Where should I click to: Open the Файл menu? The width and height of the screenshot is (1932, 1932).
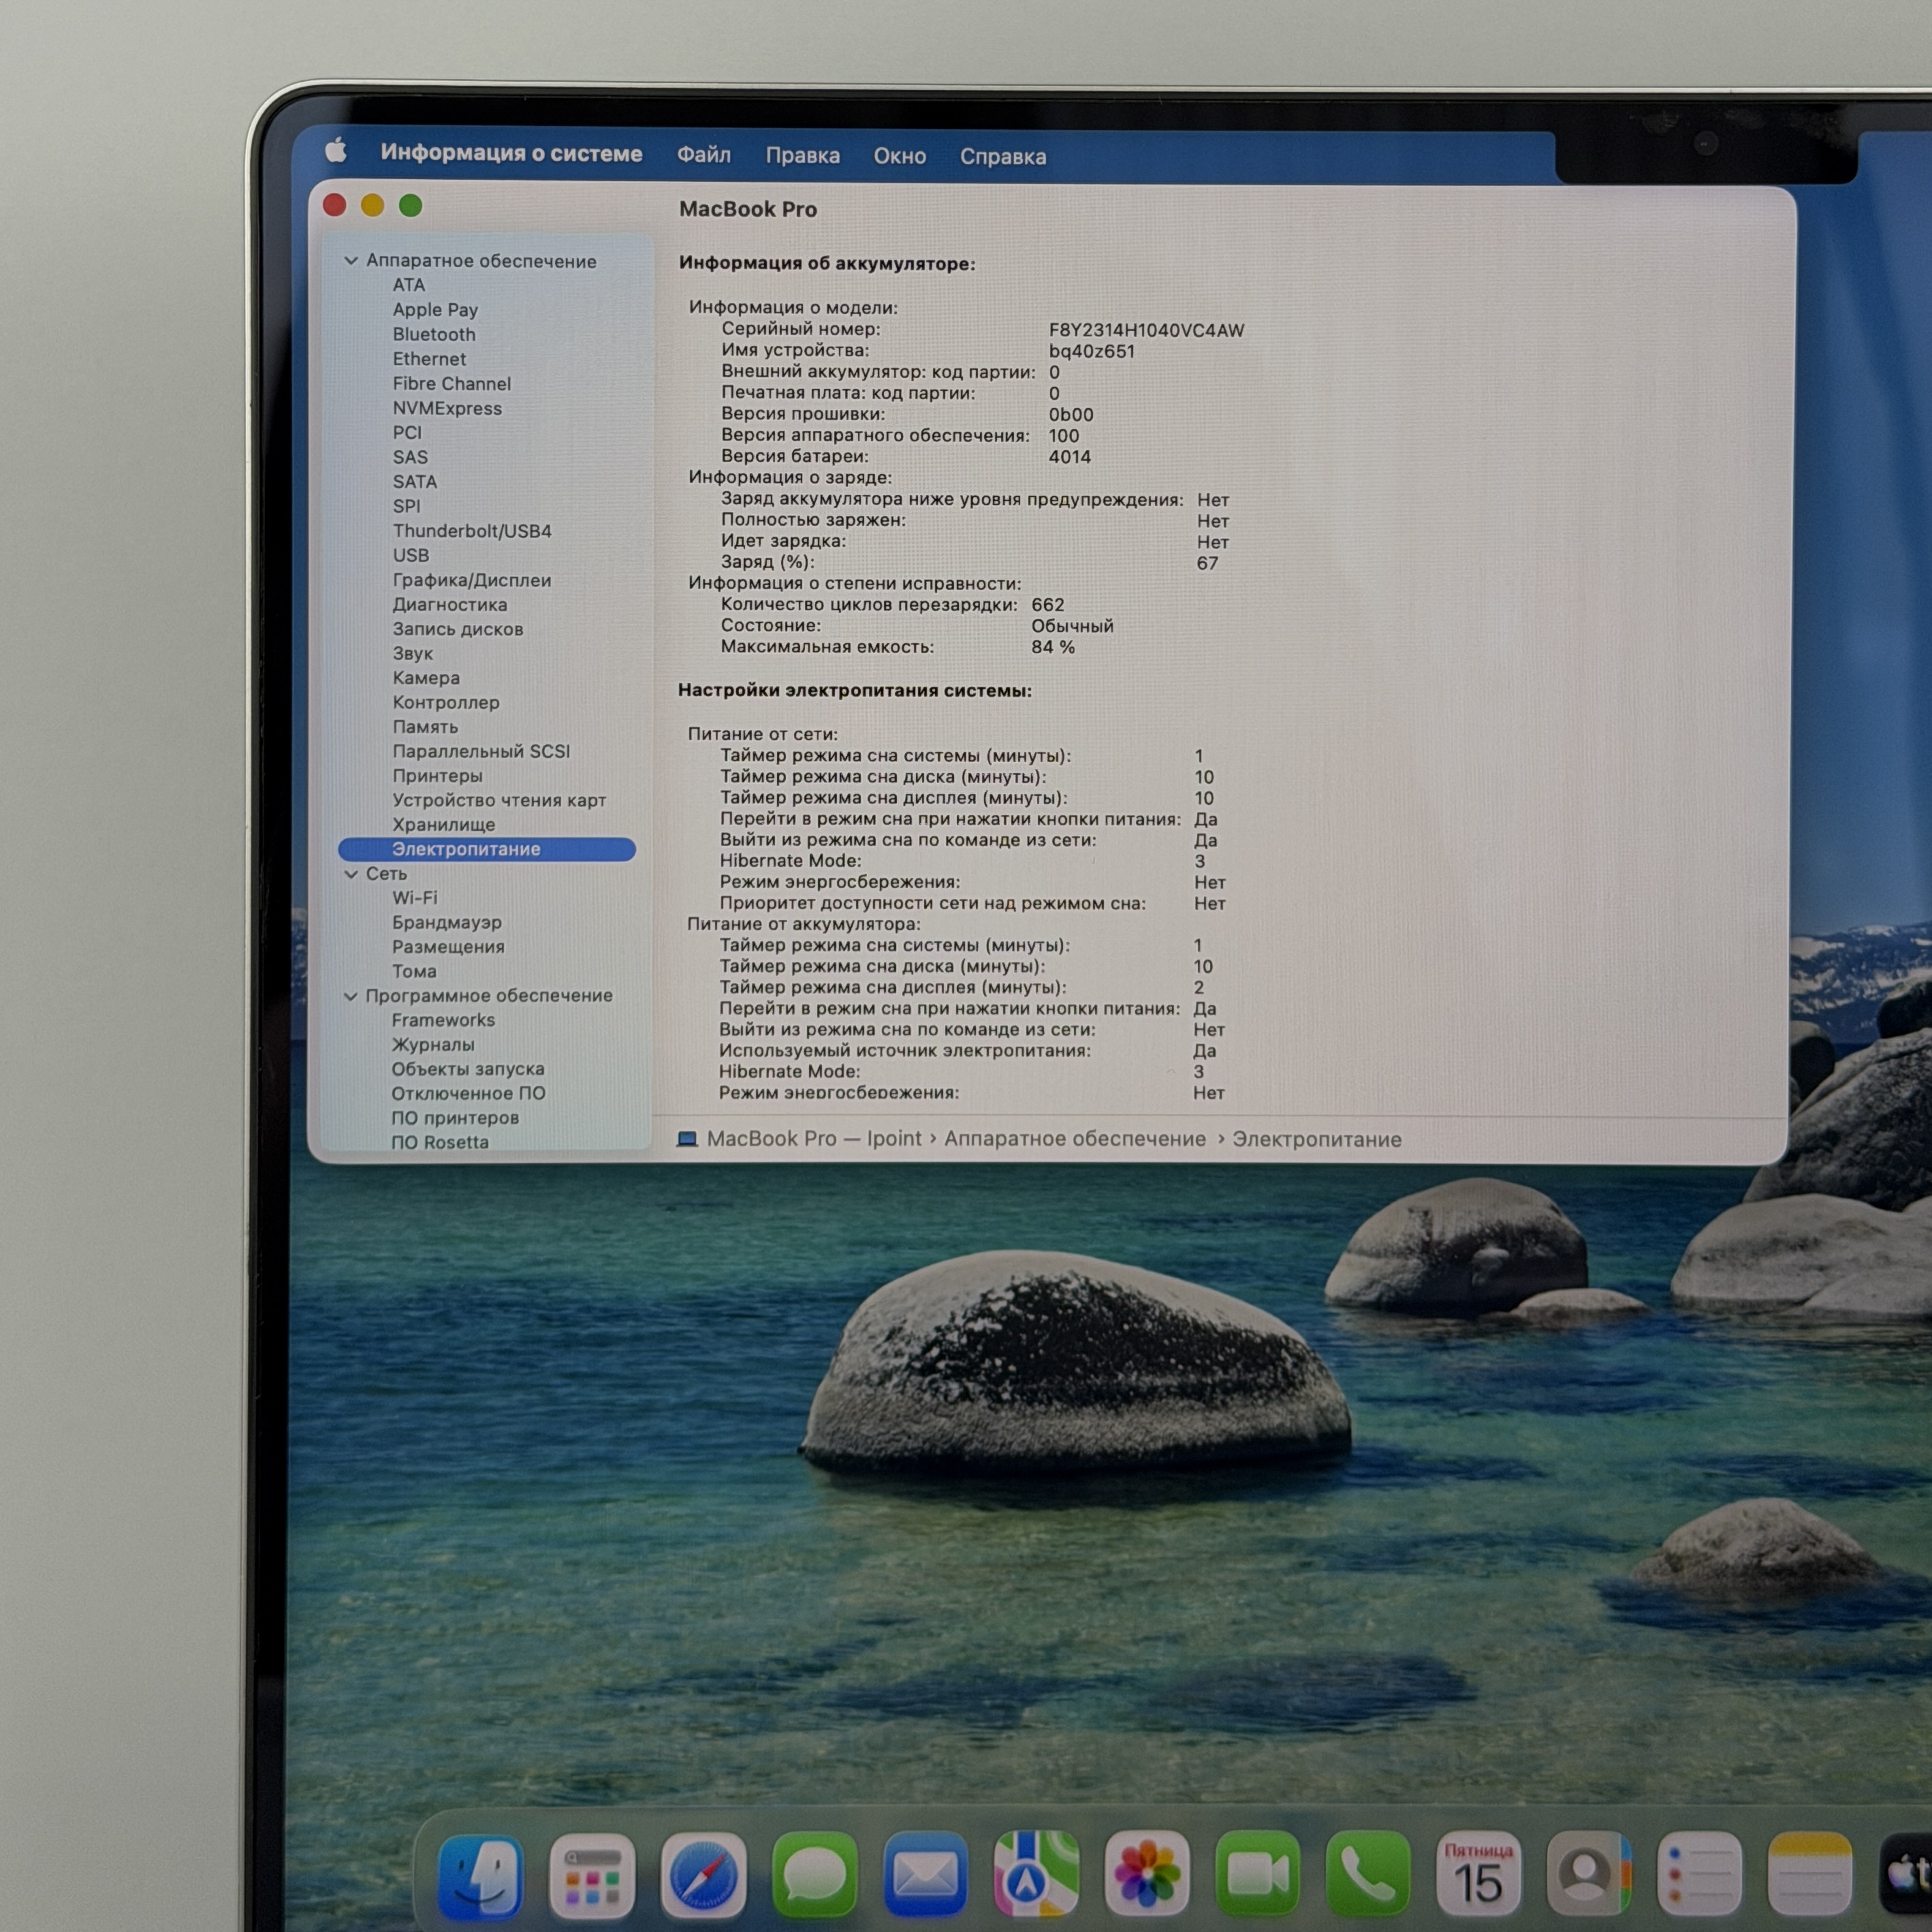[704, 155]
